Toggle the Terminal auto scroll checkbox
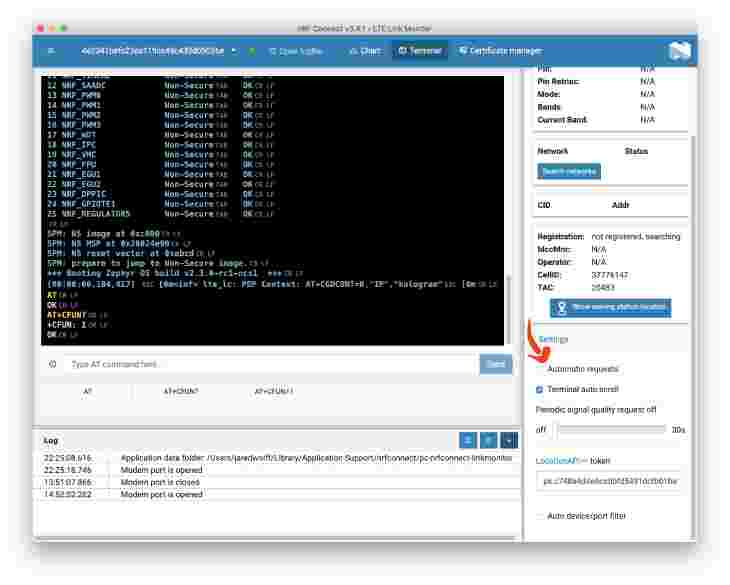This screenshot has width=730, height=585. coord(540,389)
